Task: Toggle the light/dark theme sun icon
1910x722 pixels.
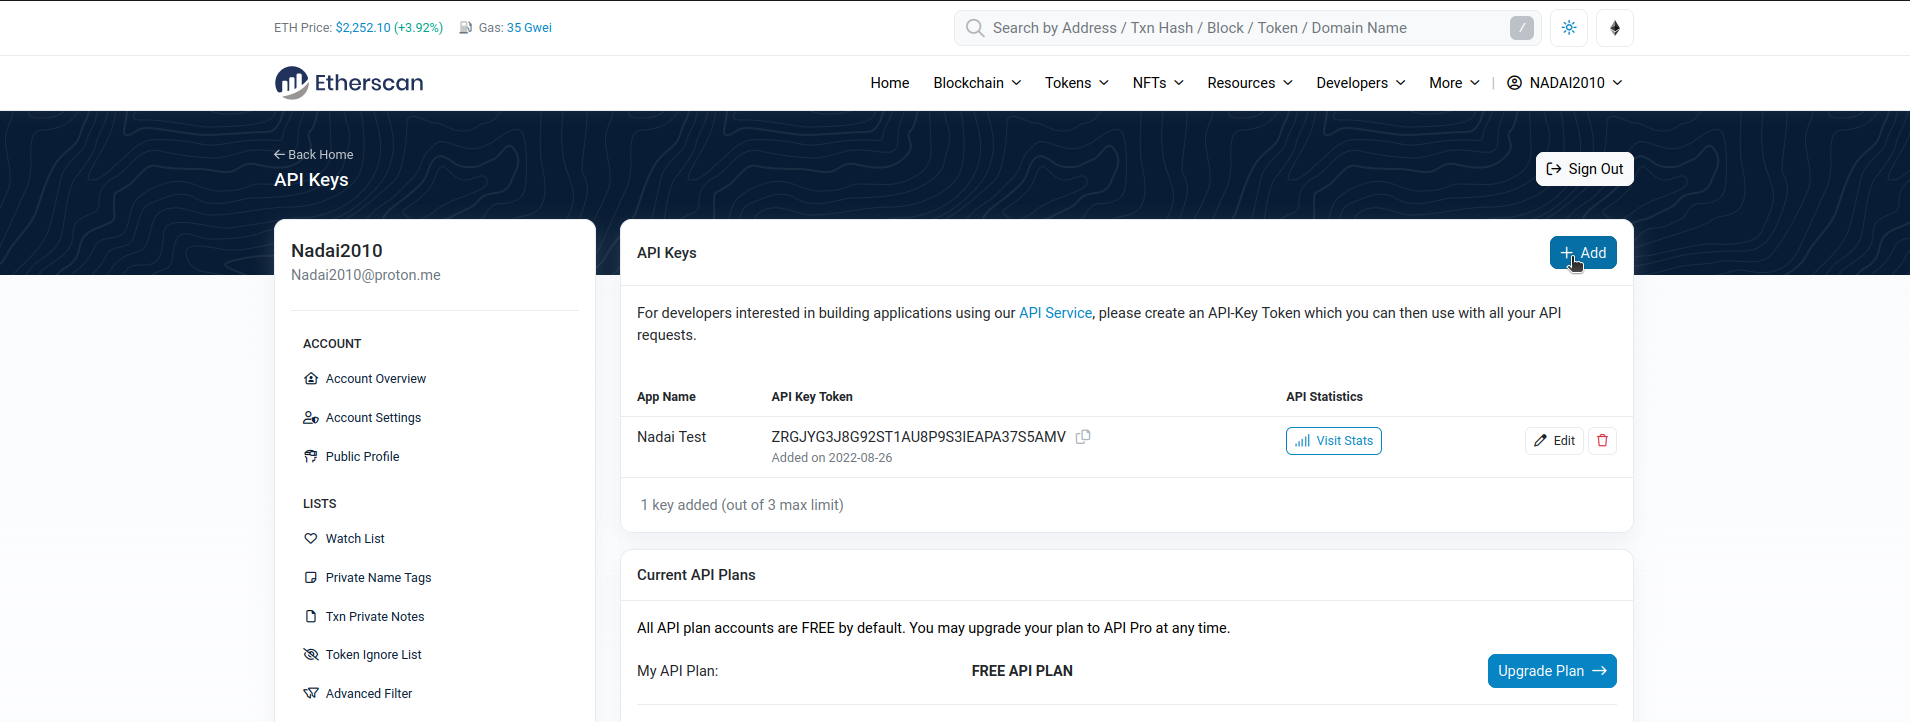Action: (1569, 28)
